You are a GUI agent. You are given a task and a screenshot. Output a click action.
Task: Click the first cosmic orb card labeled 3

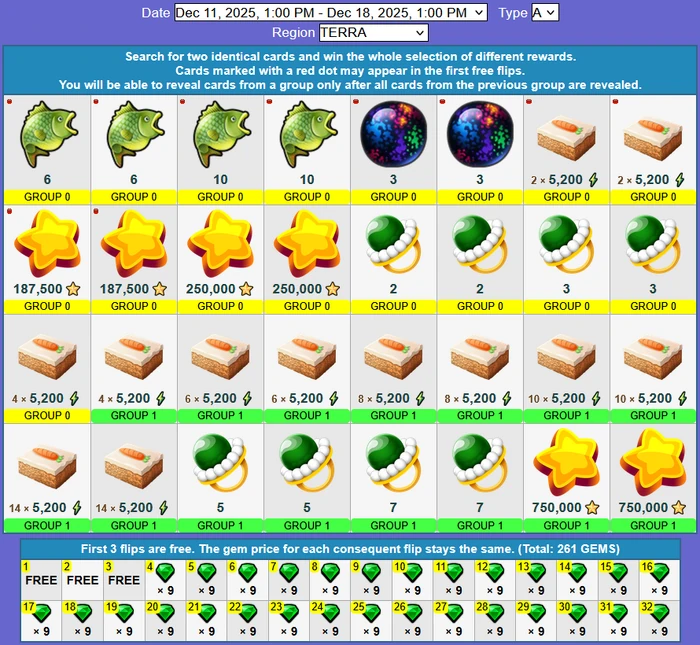point(393,150)
